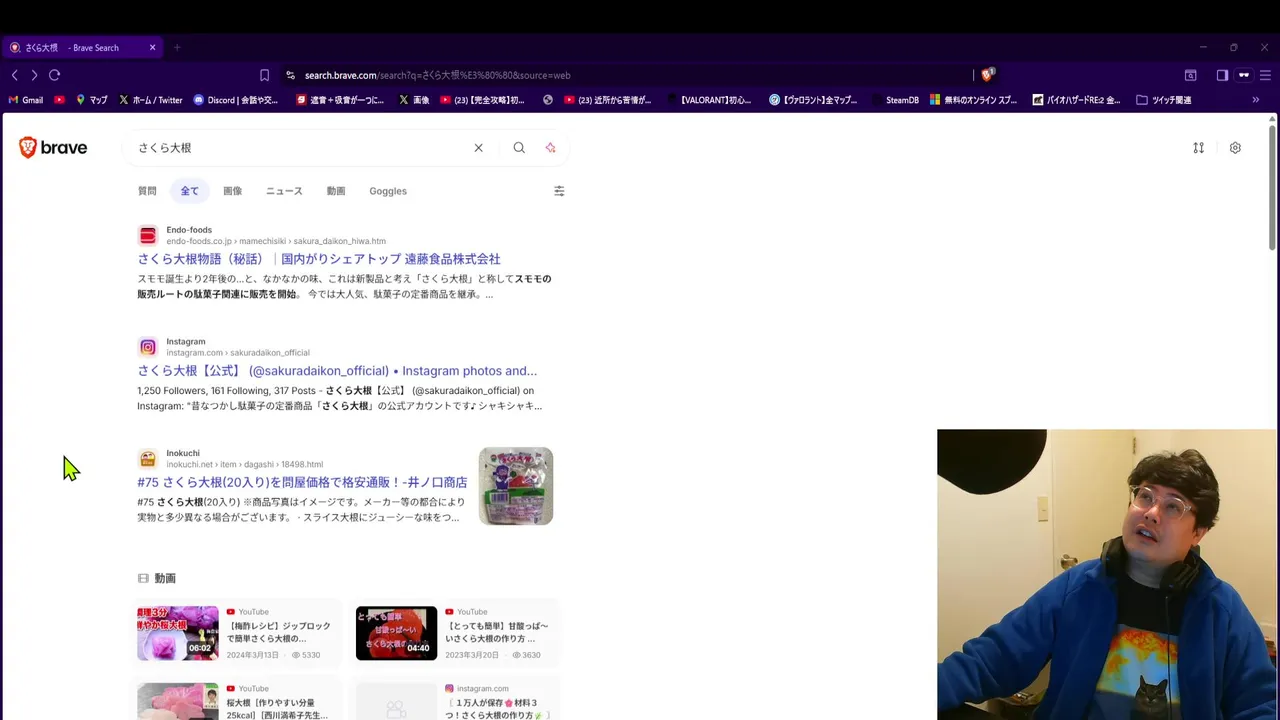Open the private window glasses icon

tap(1244, 75)
